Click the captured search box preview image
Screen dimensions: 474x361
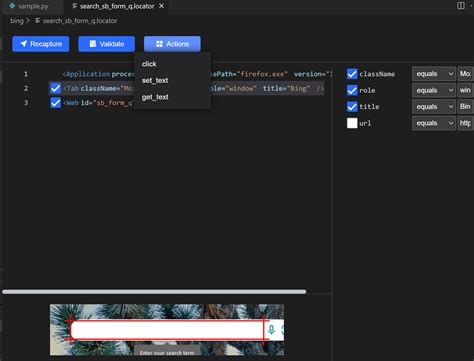167,330
